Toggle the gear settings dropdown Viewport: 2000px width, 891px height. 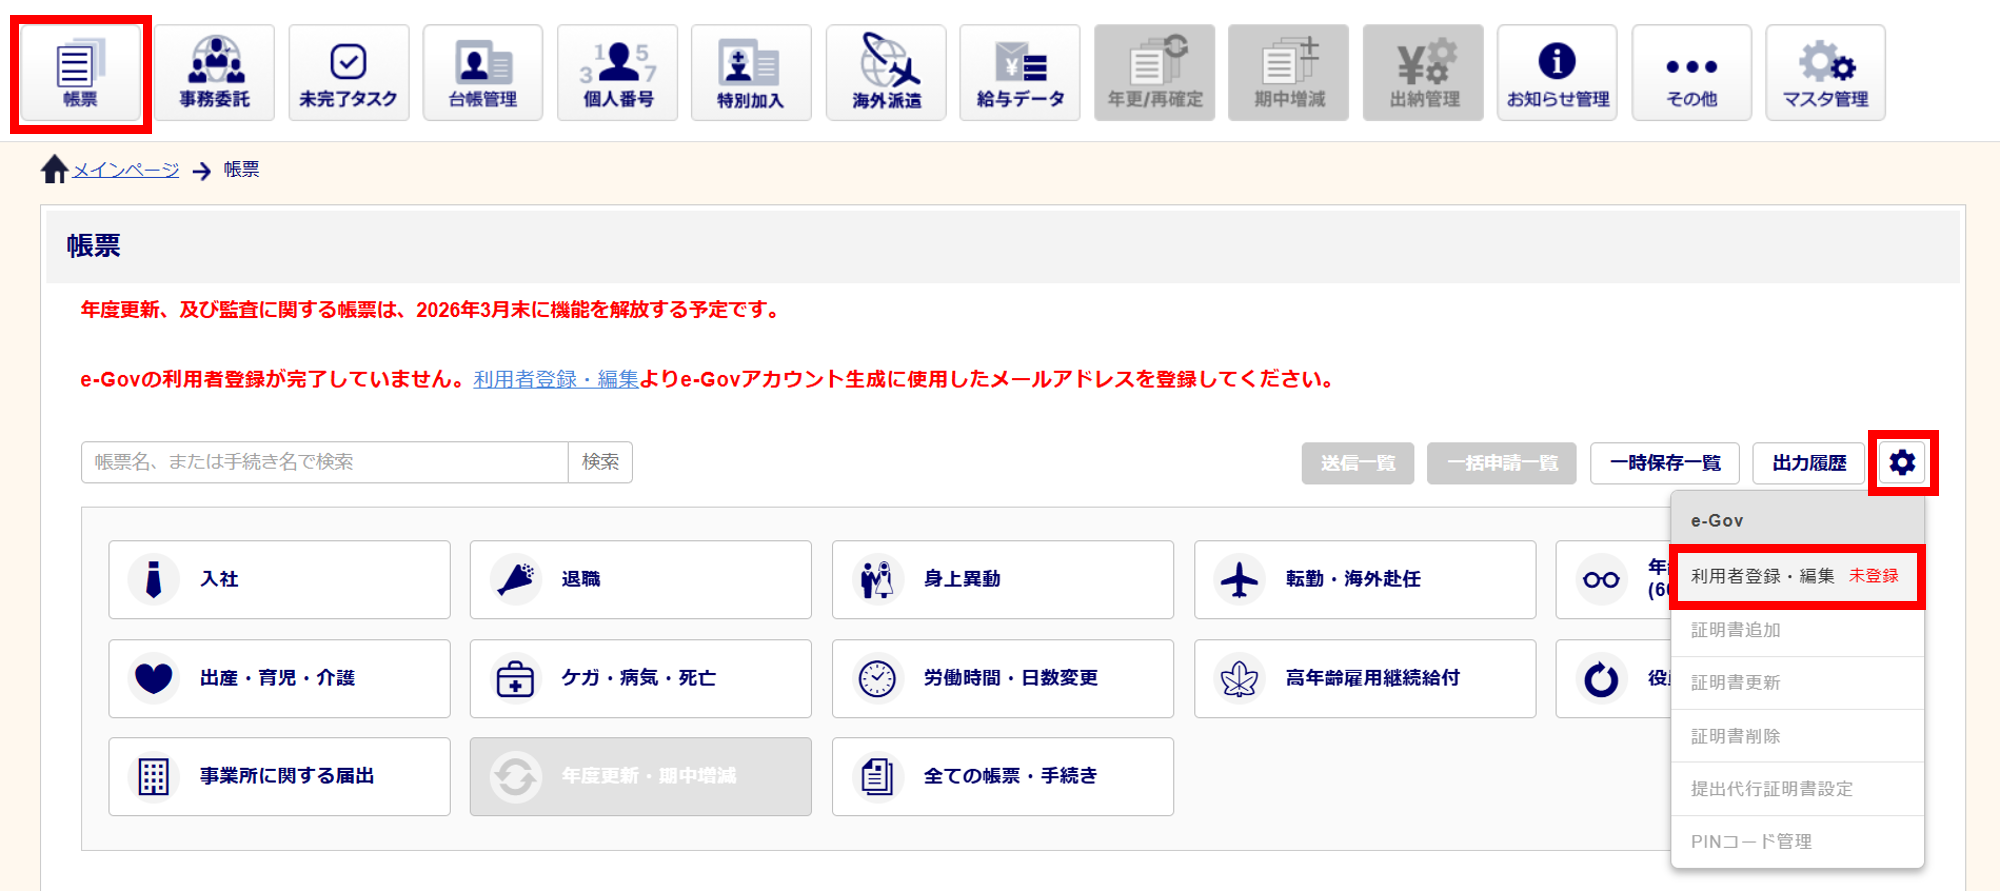point(1902,463)
